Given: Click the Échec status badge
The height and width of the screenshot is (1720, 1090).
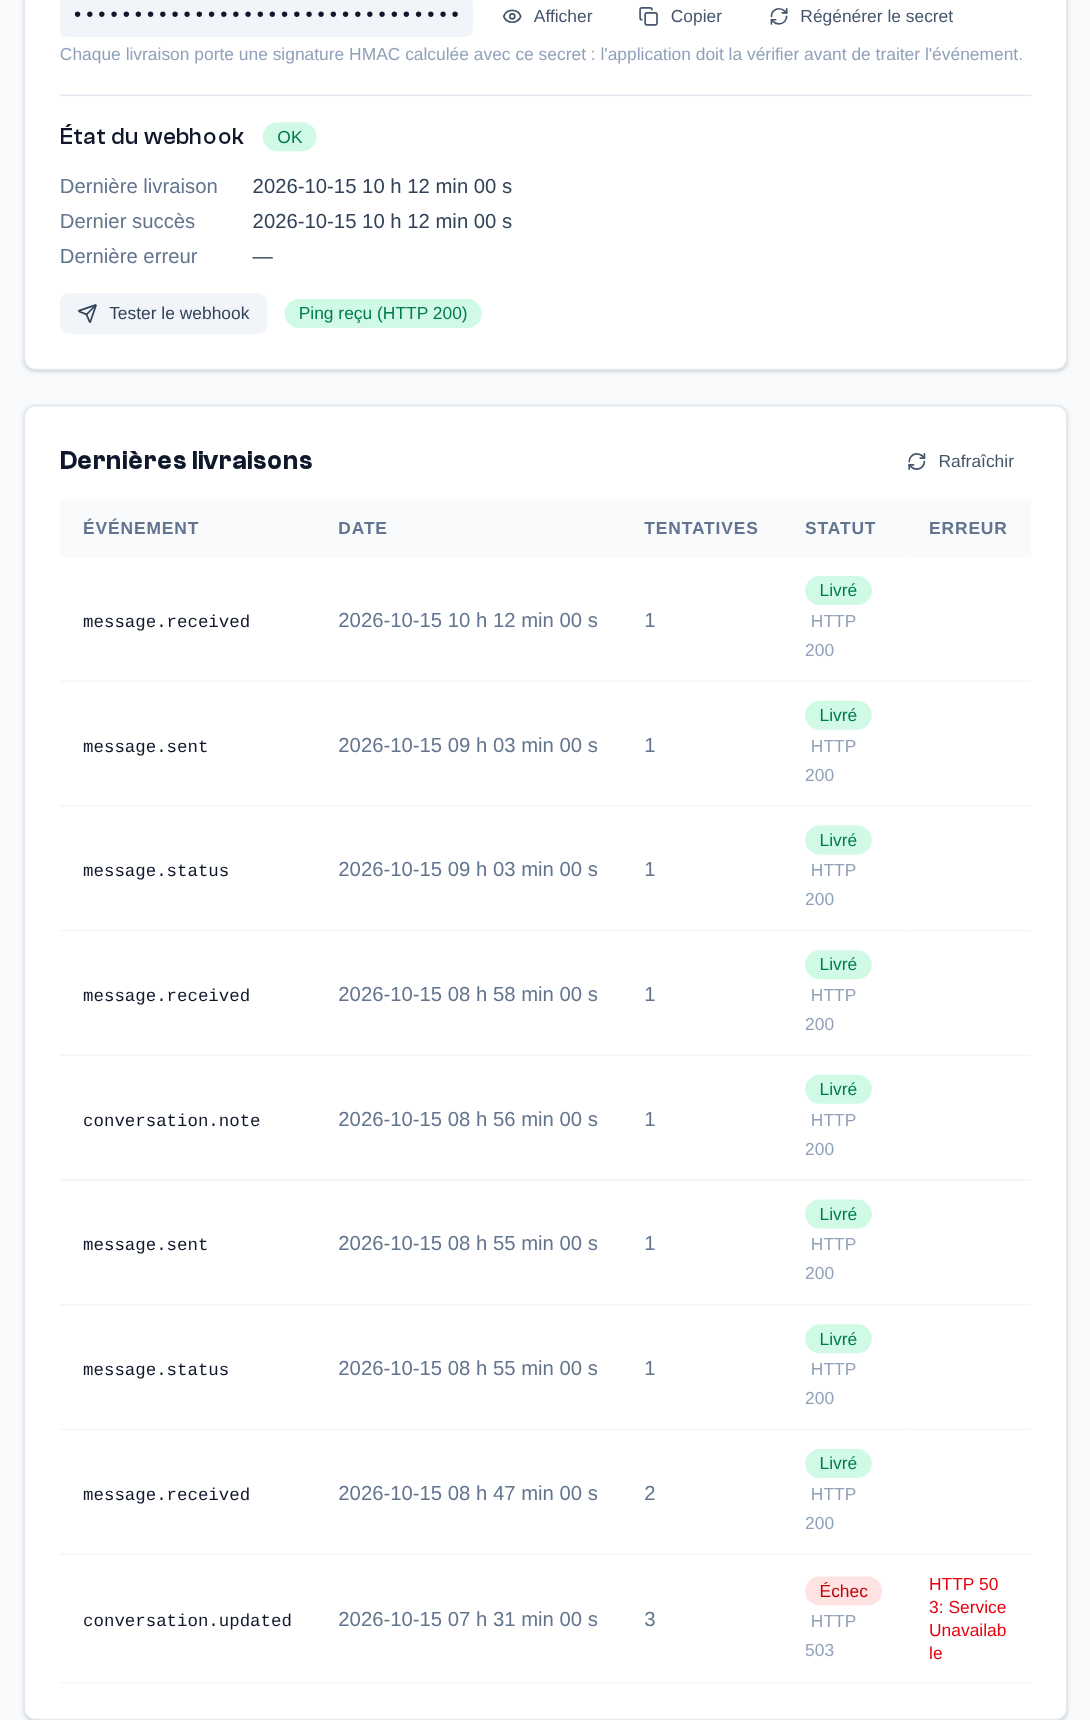Looking at the screenshot, I should [x=843, y=1591].
